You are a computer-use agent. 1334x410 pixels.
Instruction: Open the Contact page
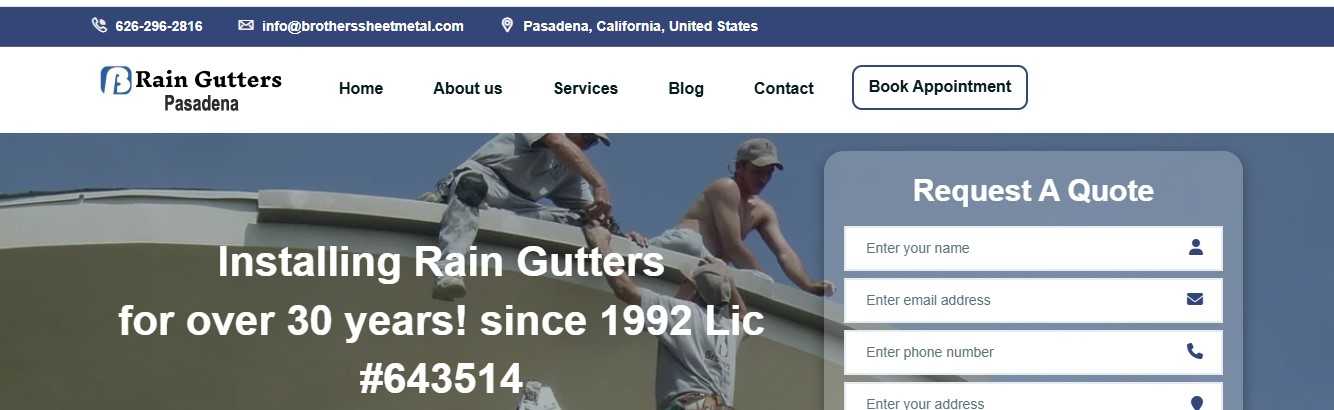(x=784, y=88)
